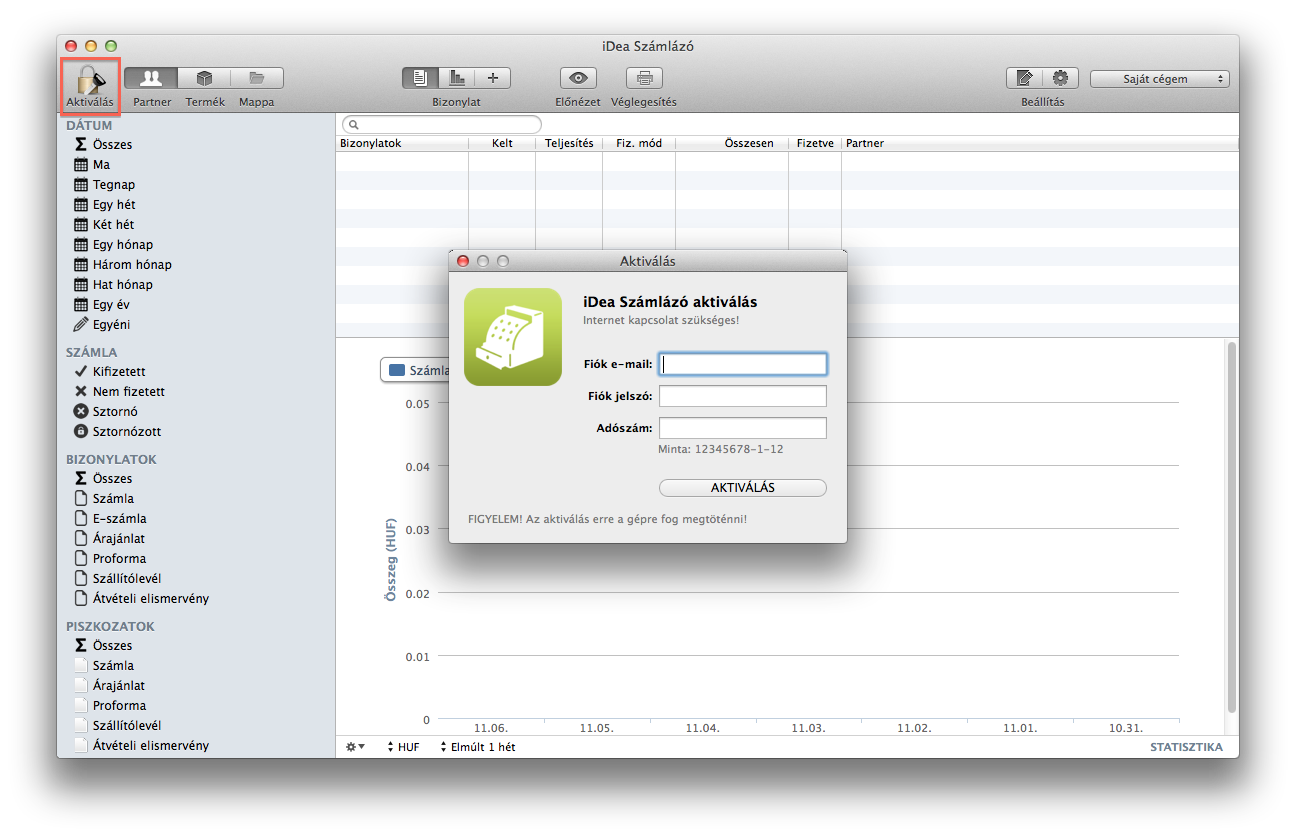Screen dimensions: 1296x837
Task: Sort by Kelt column header
Action: pyautogui.click(x=502, y=144)
